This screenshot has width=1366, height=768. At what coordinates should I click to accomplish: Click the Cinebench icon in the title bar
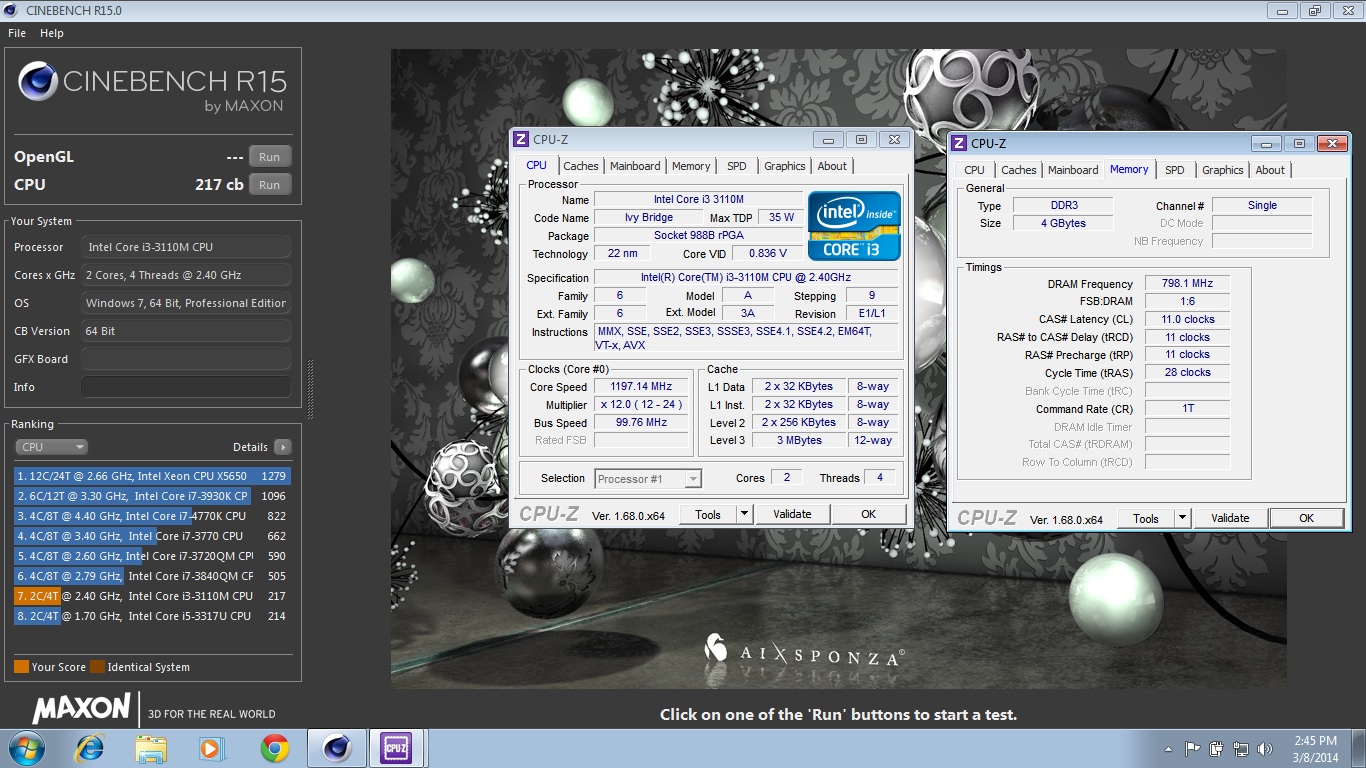[x=10, y=11]
